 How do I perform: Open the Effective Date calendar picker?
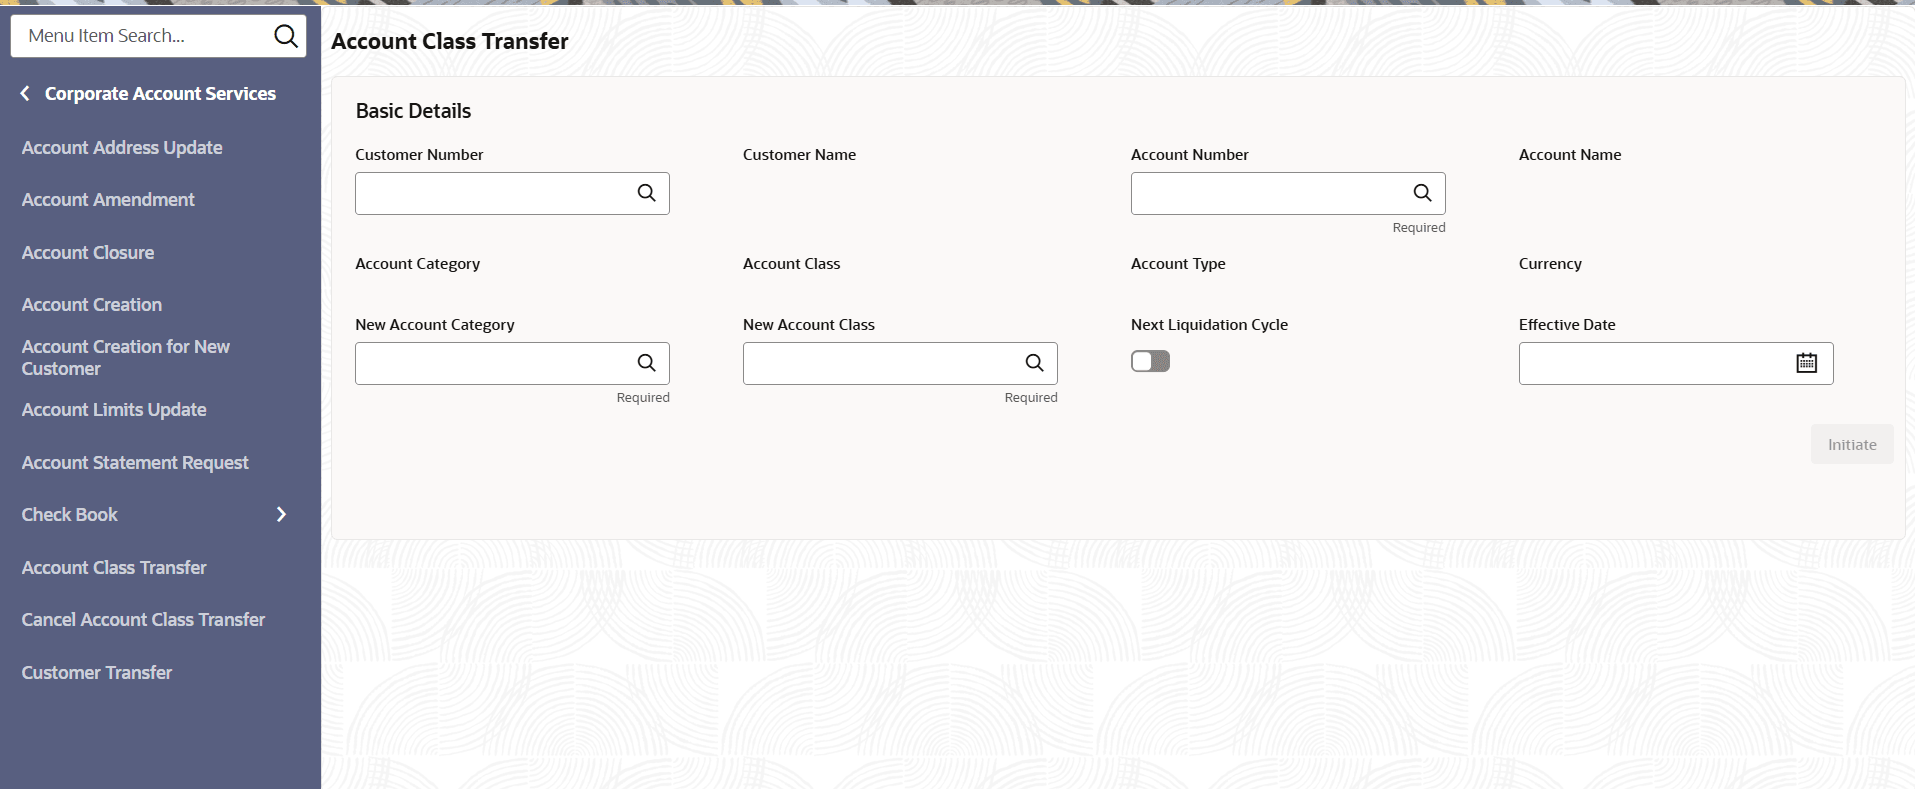1806,363
